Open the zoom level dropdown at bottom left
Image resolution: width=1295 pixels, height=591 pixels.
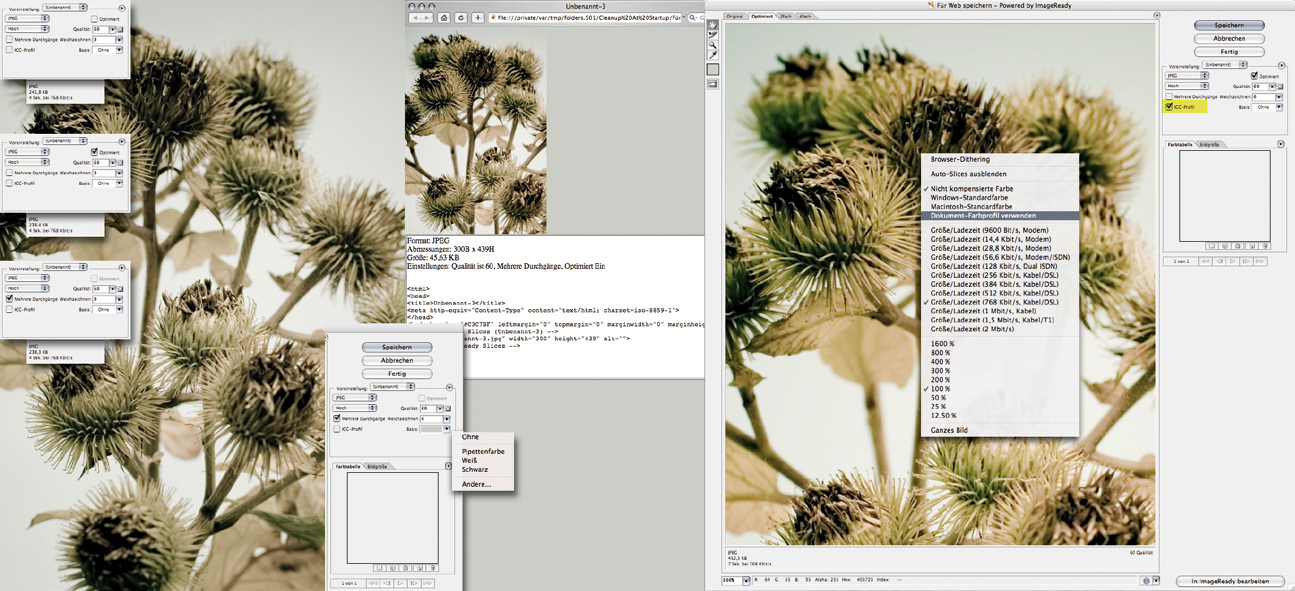(x=746, y=581)
